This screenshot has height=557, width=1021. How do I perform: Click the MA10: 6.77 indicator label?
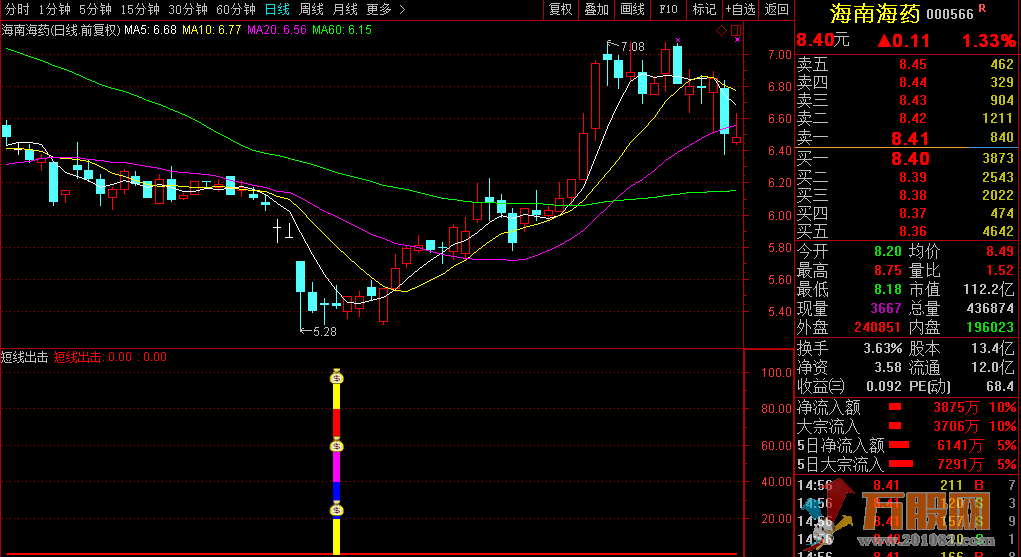212,30
